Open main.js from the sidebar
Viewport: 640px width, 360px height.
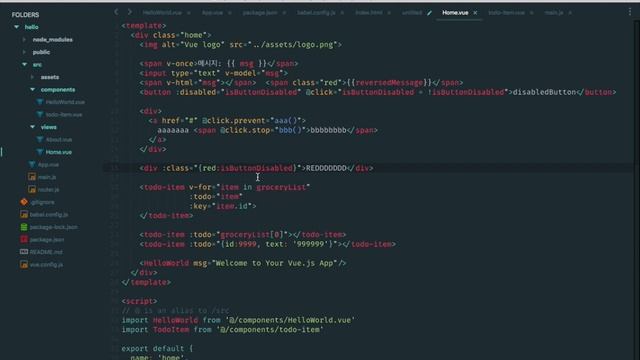tap(47, 177)
